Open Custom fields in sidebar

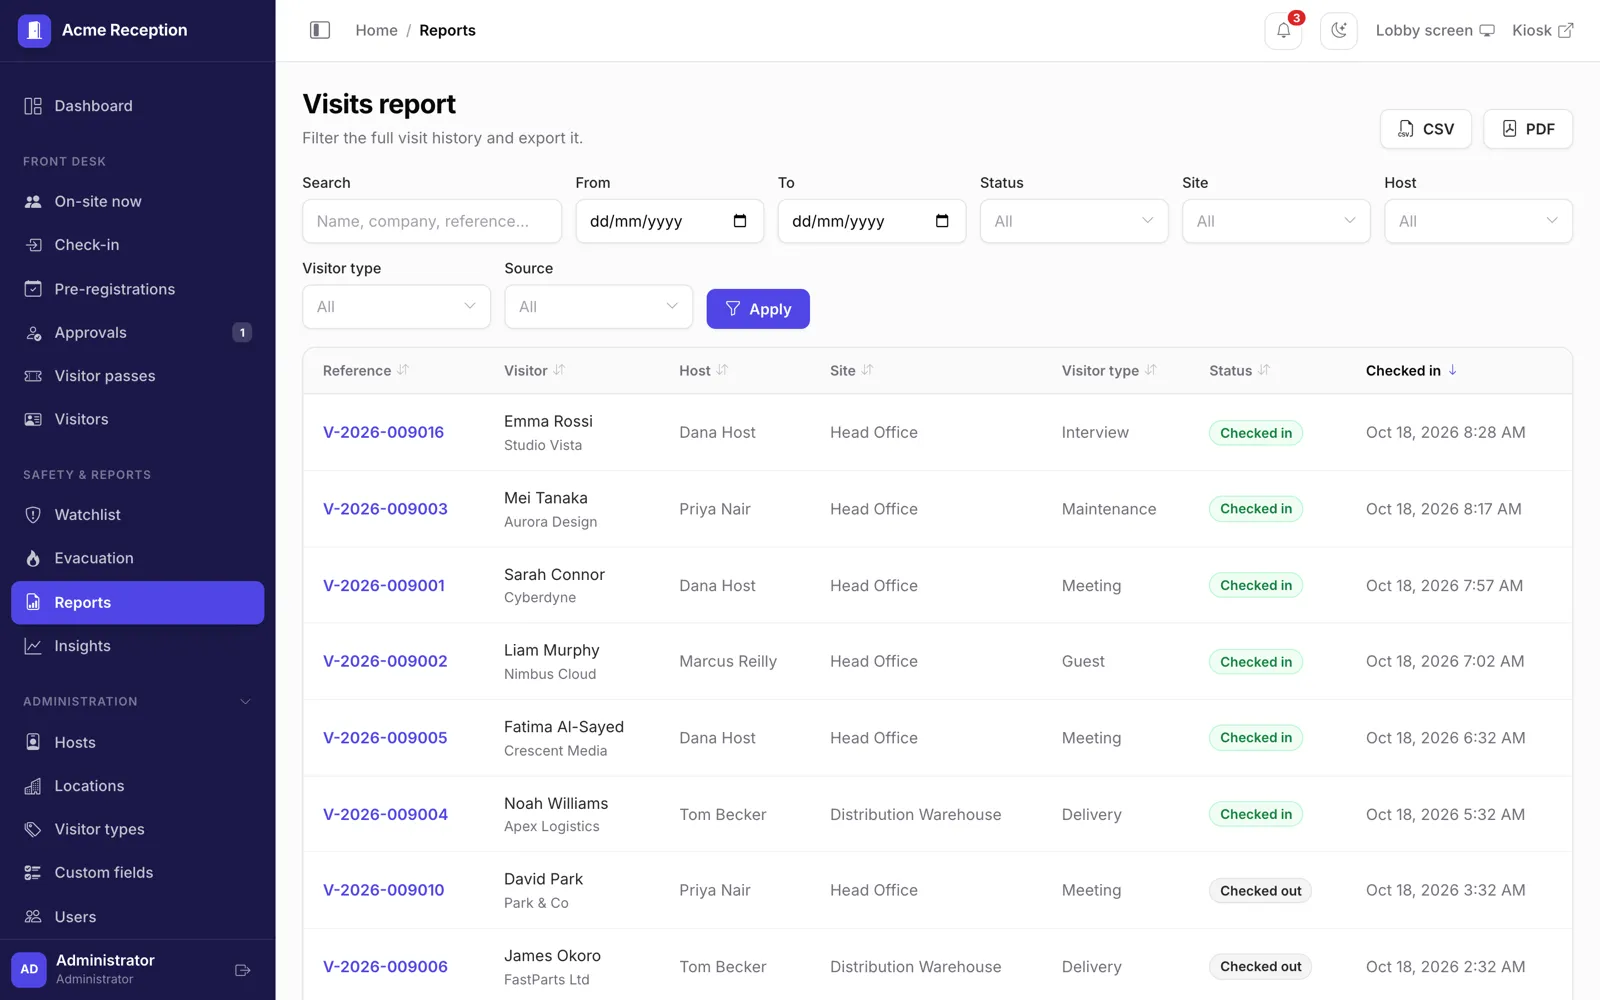tap(138, 873)
